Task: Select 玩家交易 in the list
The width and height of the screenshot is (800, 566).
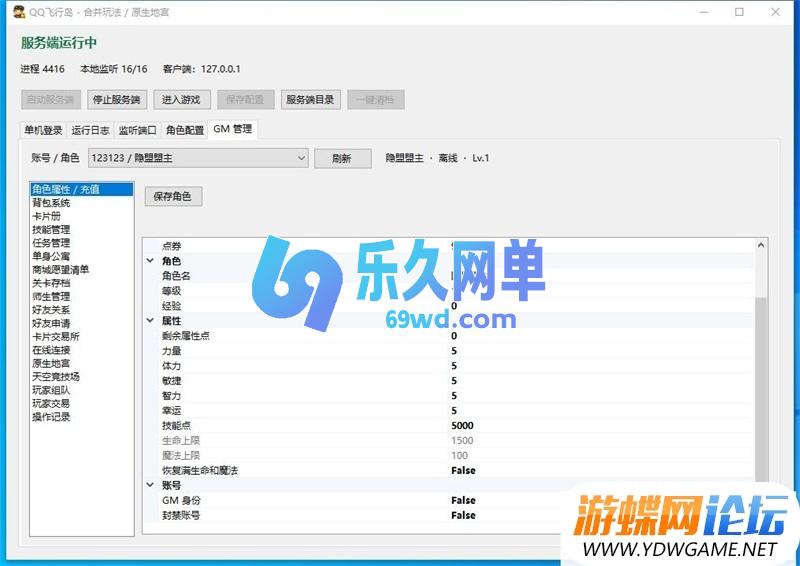Action: coord(82,404)
